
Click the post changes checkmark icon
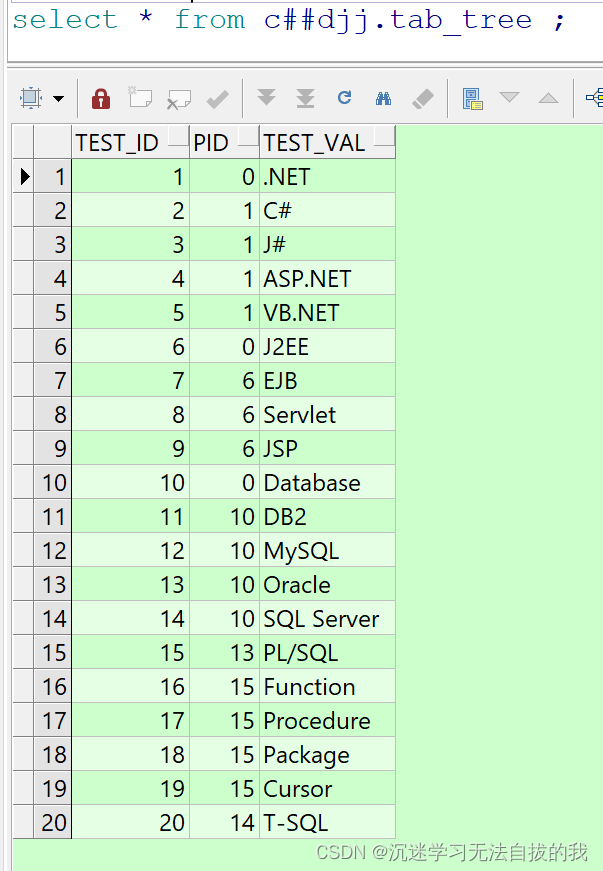217,99
